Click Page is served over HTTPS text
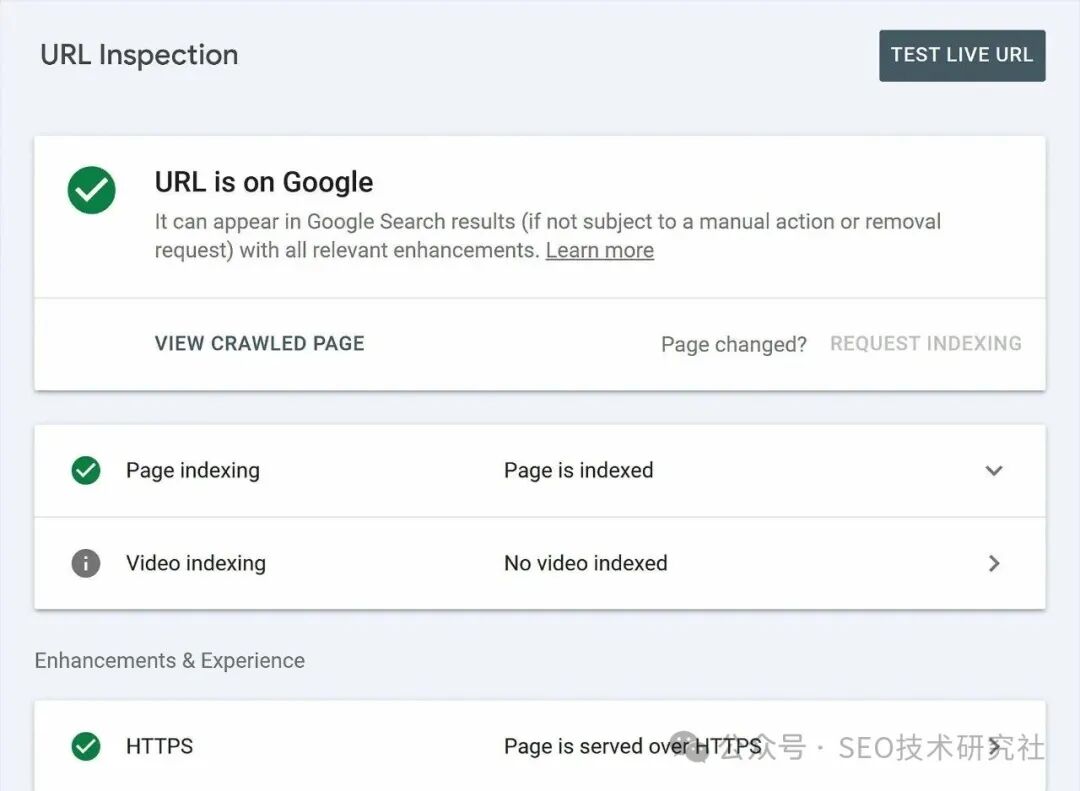 point(600,746)
